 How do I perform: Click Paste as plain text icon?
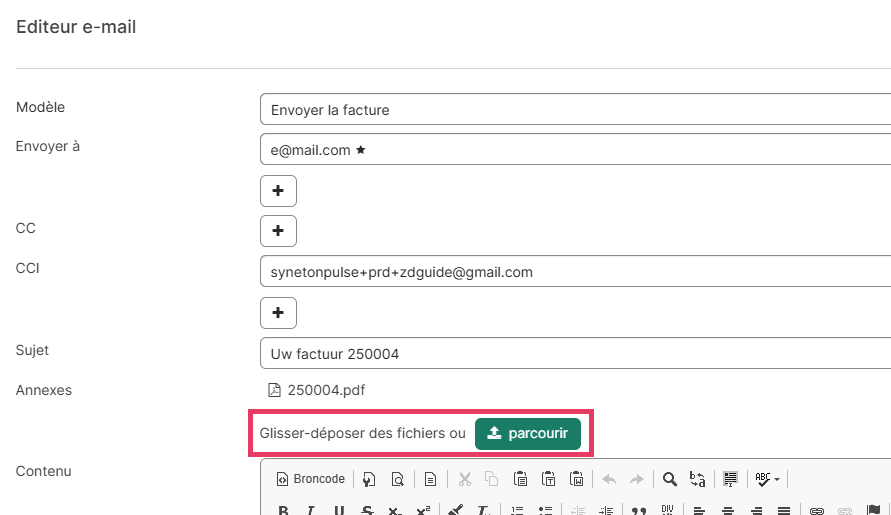coord(548,479)
